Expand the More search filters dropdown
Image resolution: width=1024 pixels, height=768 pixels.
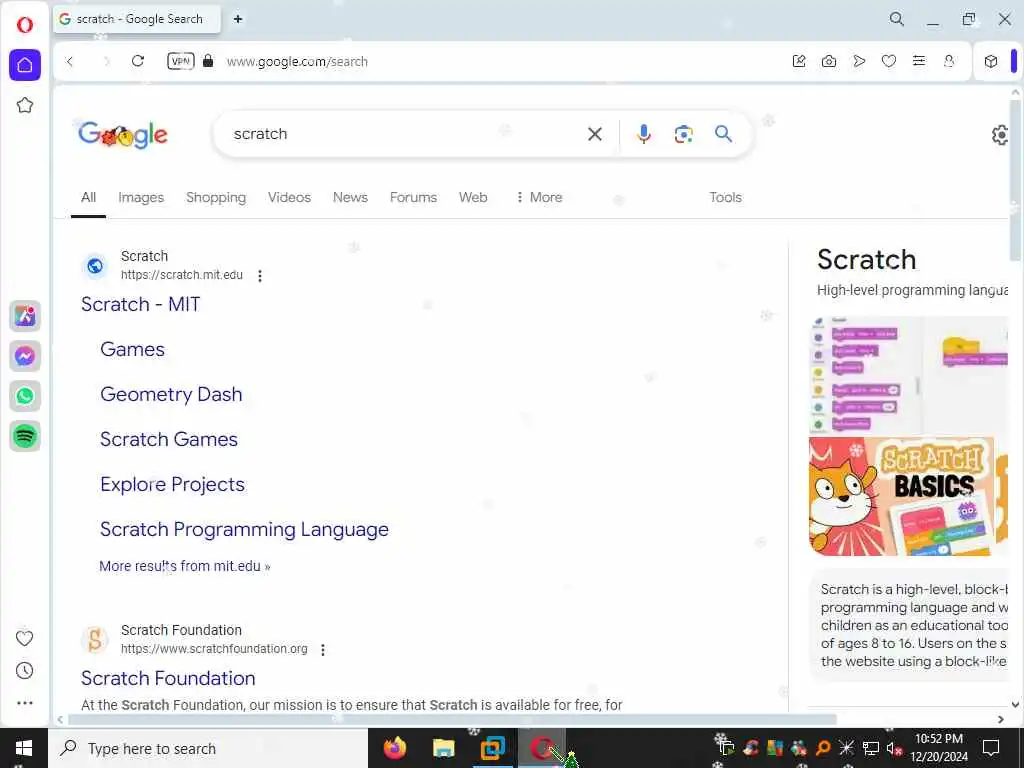coord(539,197)
